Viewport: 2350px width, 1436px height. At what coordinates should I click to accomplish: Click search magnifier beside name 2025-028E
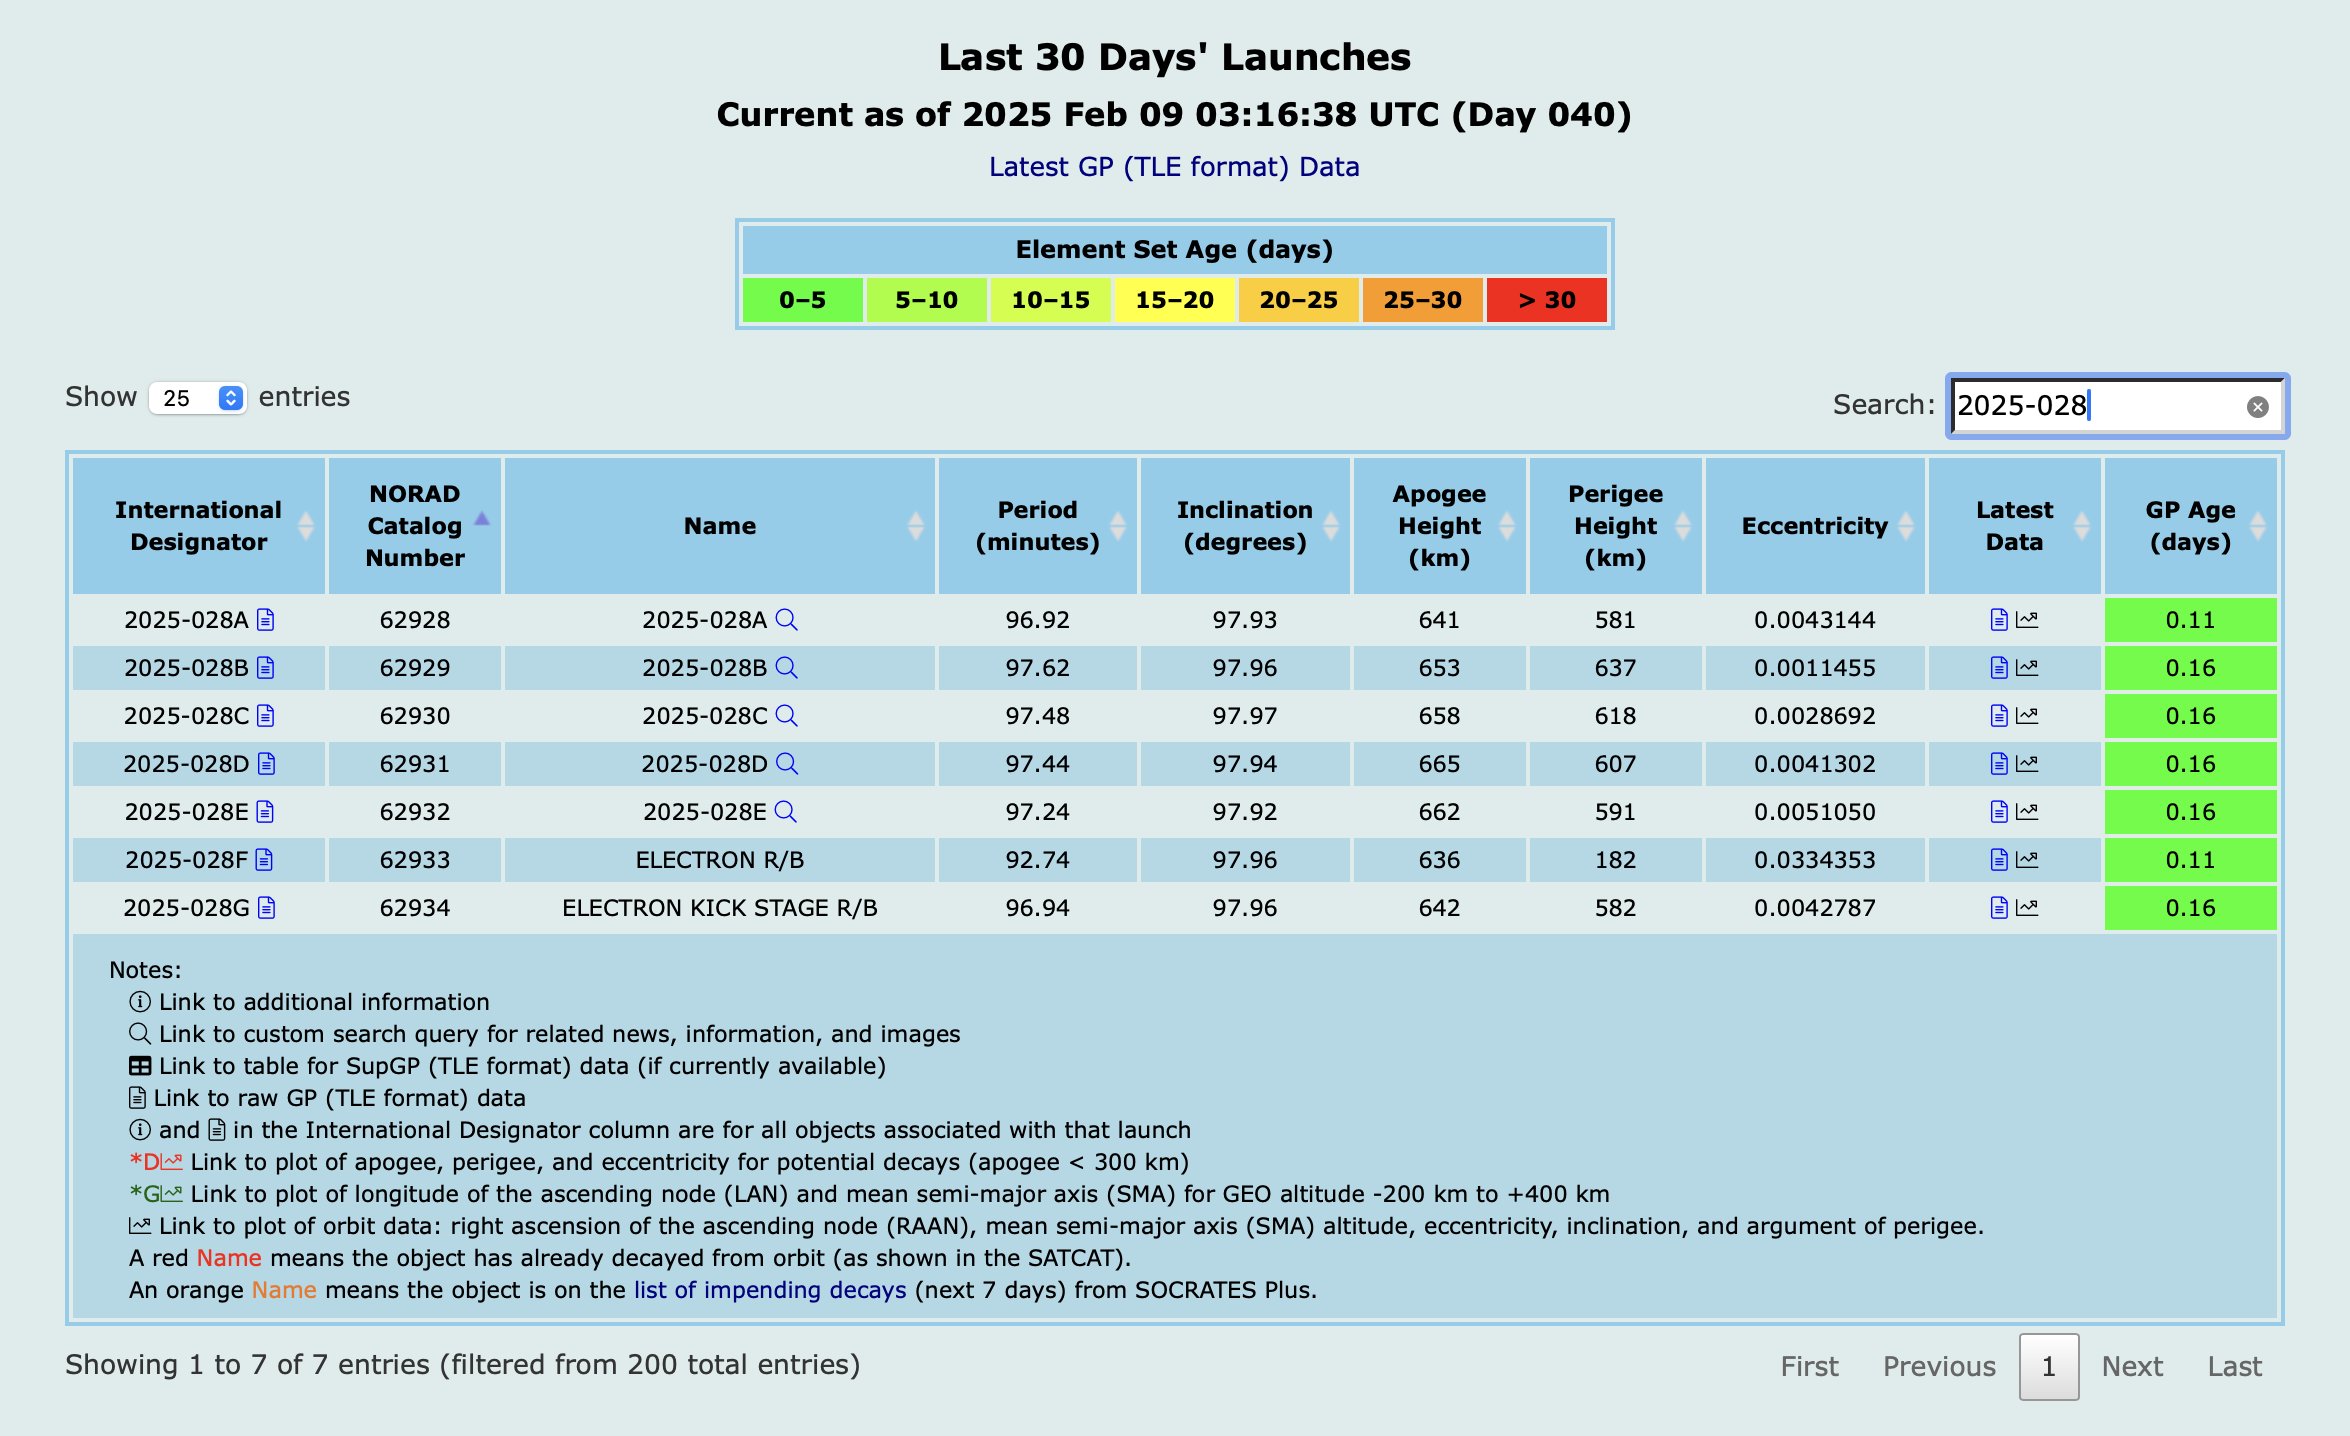pyautogui.click(x=786, y=812)
